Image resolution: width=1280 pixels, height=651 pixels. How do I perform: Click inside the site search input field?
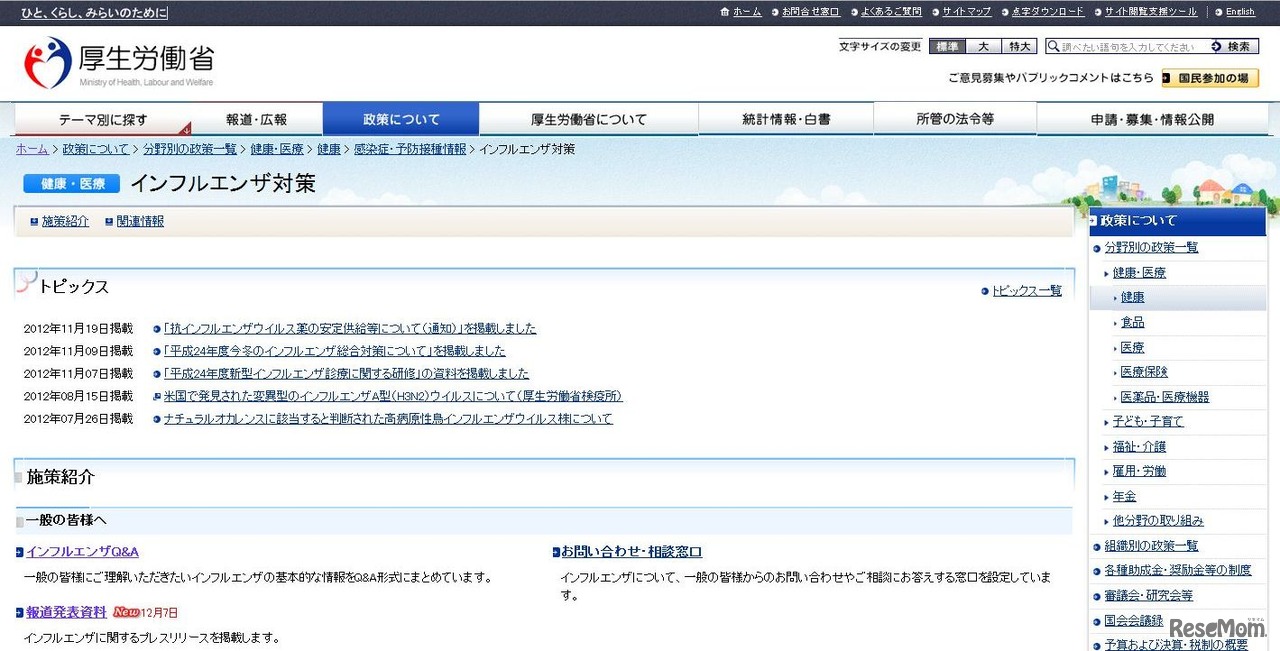[x=1120, y=46]
